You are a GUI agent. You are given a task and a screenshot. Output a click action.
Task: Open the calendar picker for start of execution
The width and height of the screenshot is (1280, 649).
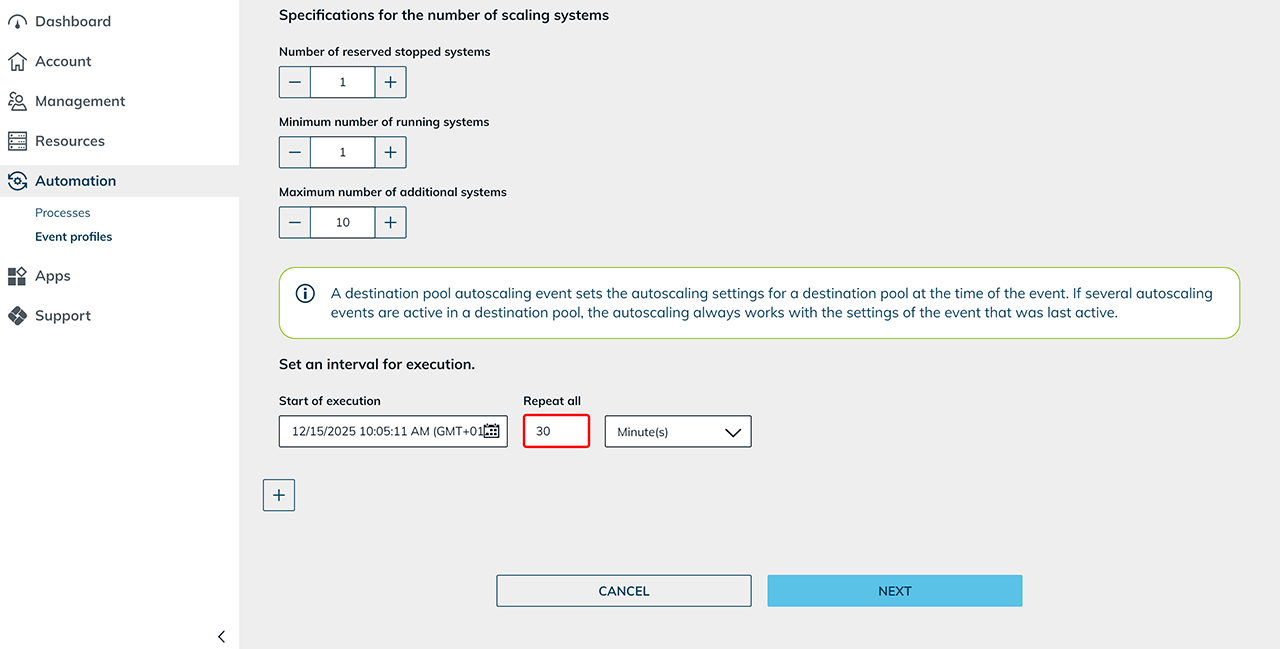click(491, 432)
